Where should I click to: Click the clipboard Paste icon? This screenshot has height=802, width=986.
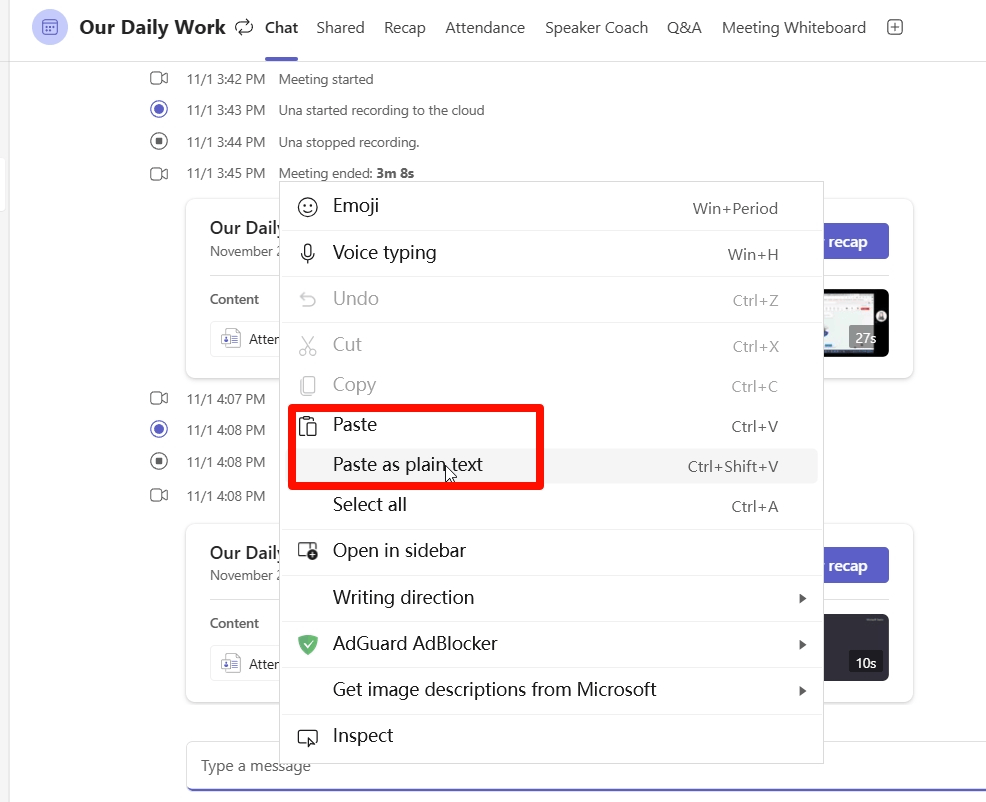307,426
